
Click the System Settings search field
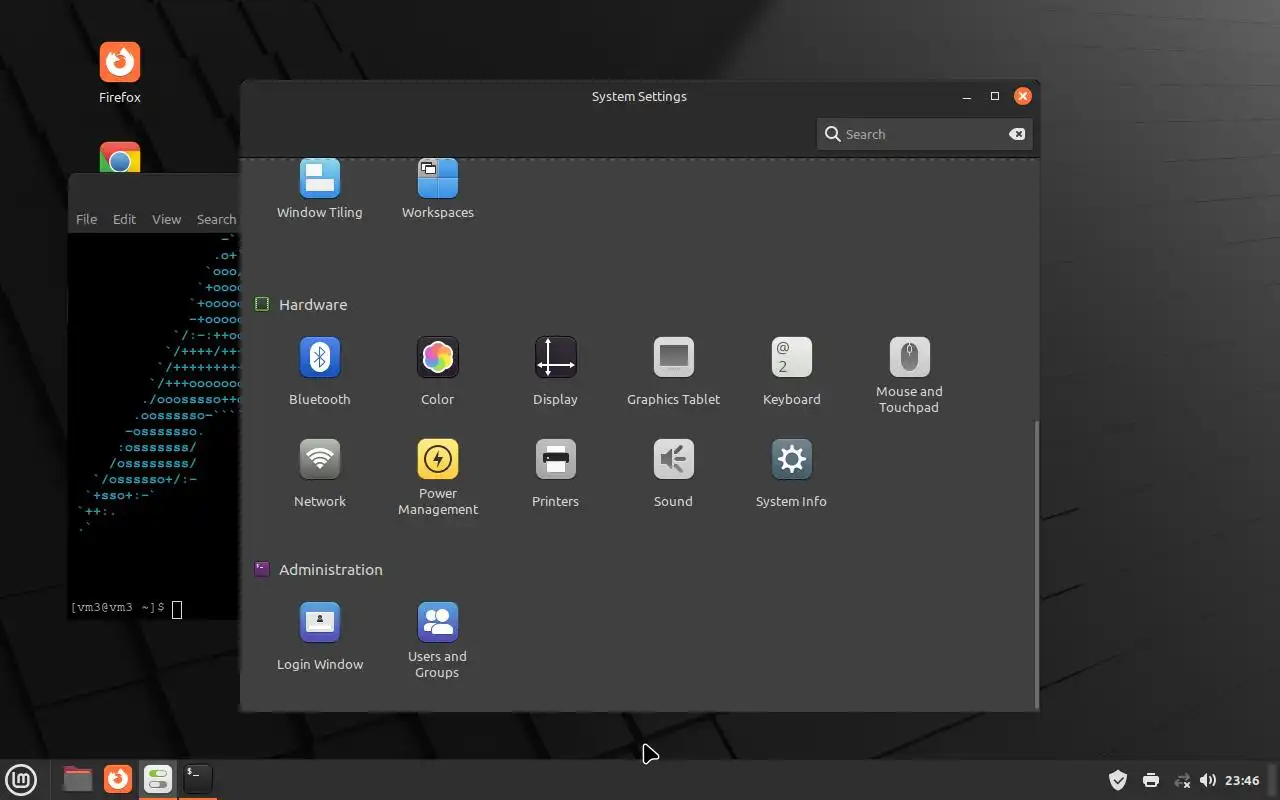[924, 134]
